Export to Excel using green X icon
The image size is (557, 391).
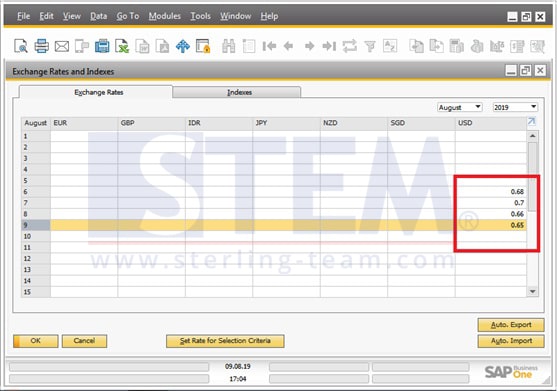(x=122, y=46)
